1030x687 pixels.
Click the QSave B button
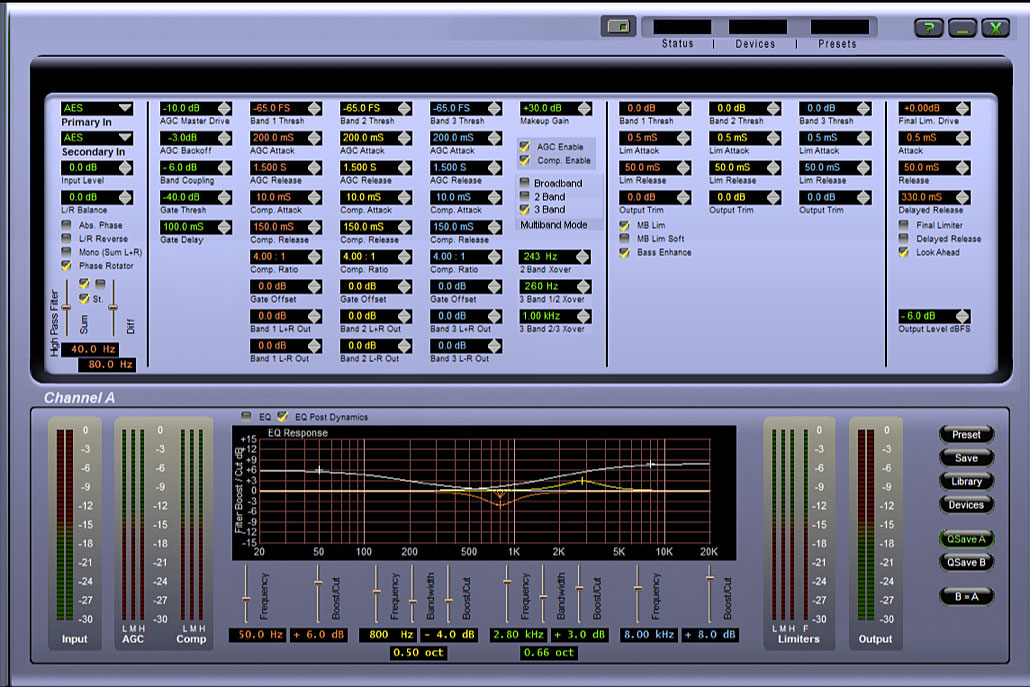click(966, 562)
